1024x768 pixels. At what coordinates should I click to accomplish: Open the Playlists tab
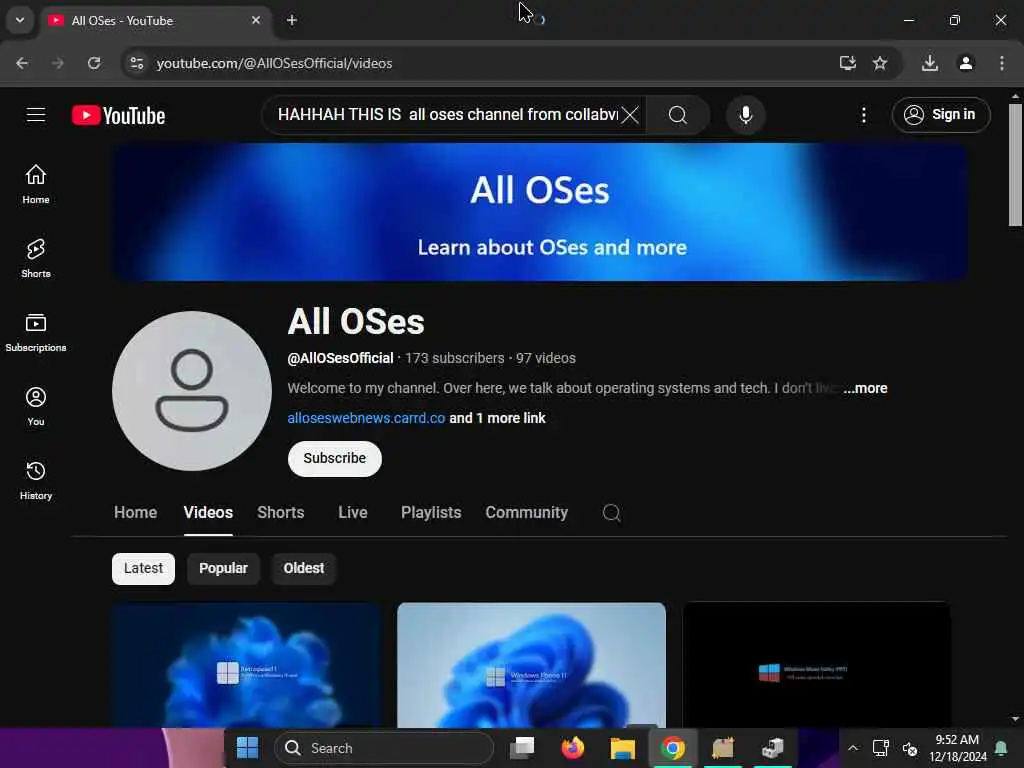pyautogui.click(x=431, y=513)
